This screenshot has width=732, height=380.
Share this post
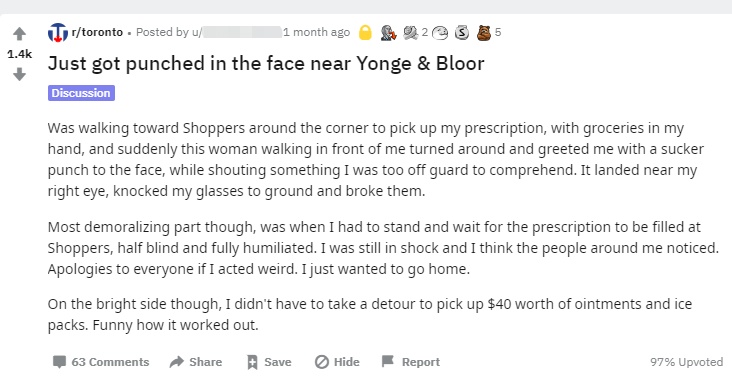click(x=196, y=362)
